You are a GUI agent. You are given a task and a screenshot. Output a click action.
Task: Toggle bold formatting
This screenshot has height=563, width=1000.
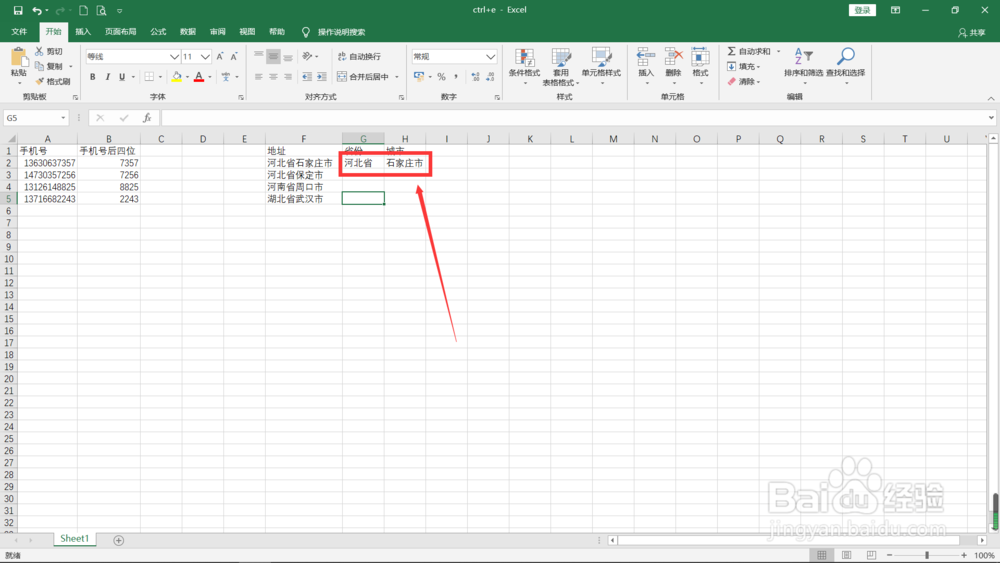pos(92,77)
